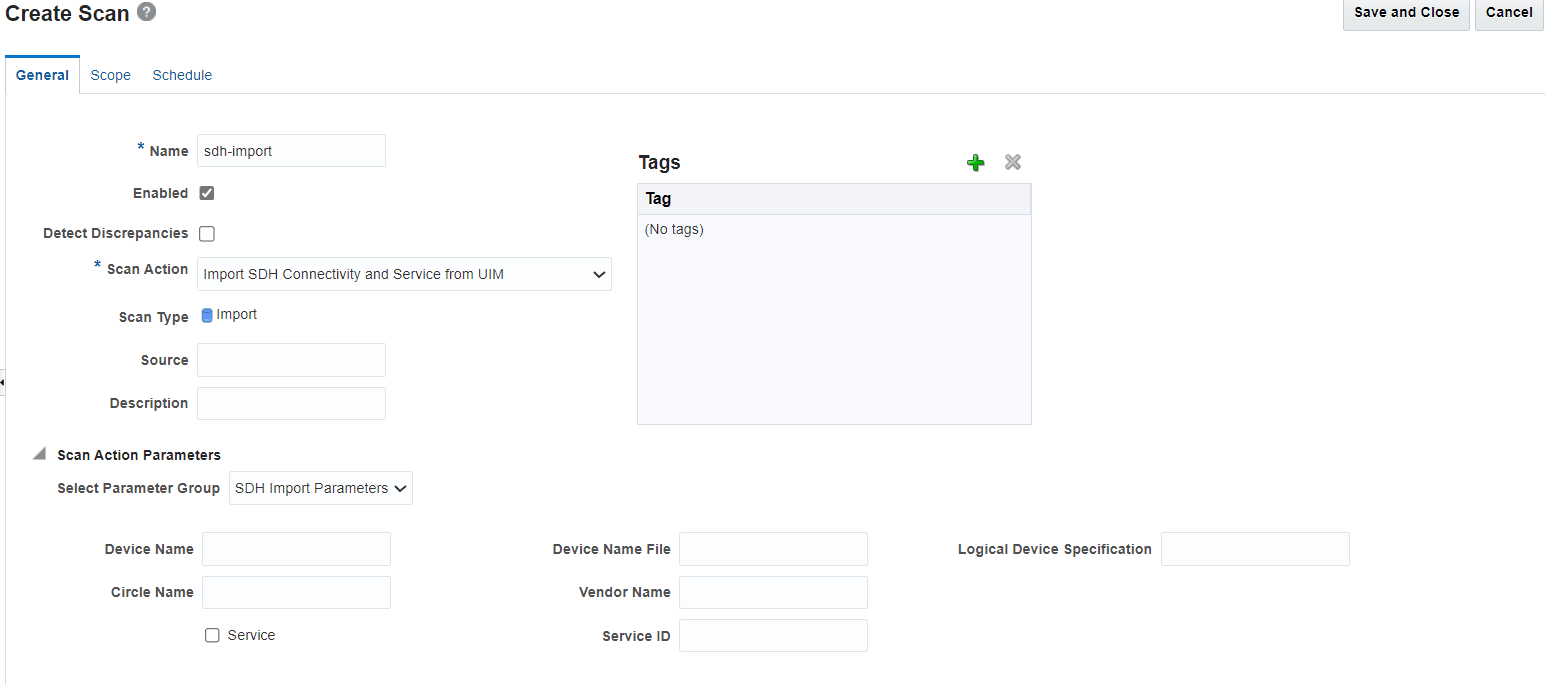
Task: Open the Schedule tab
Action: pyautogui.click(x=182, y=75)
